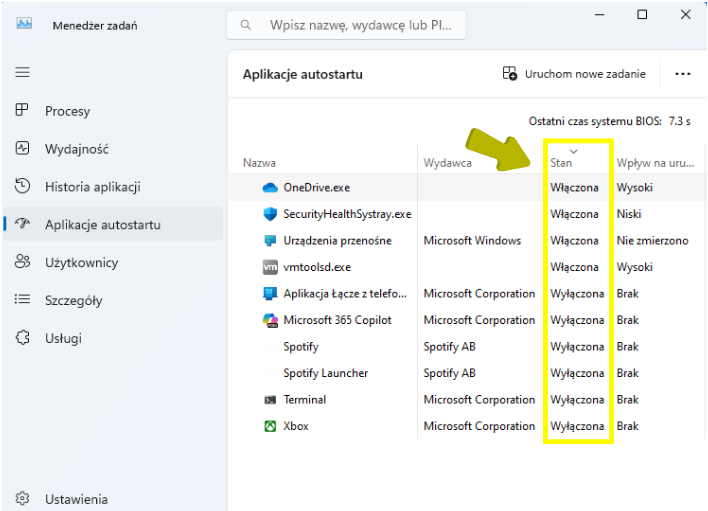This screenshot has height=511, width=708.
Task: Go to the Wydajność page
Action: coord(76,149)
